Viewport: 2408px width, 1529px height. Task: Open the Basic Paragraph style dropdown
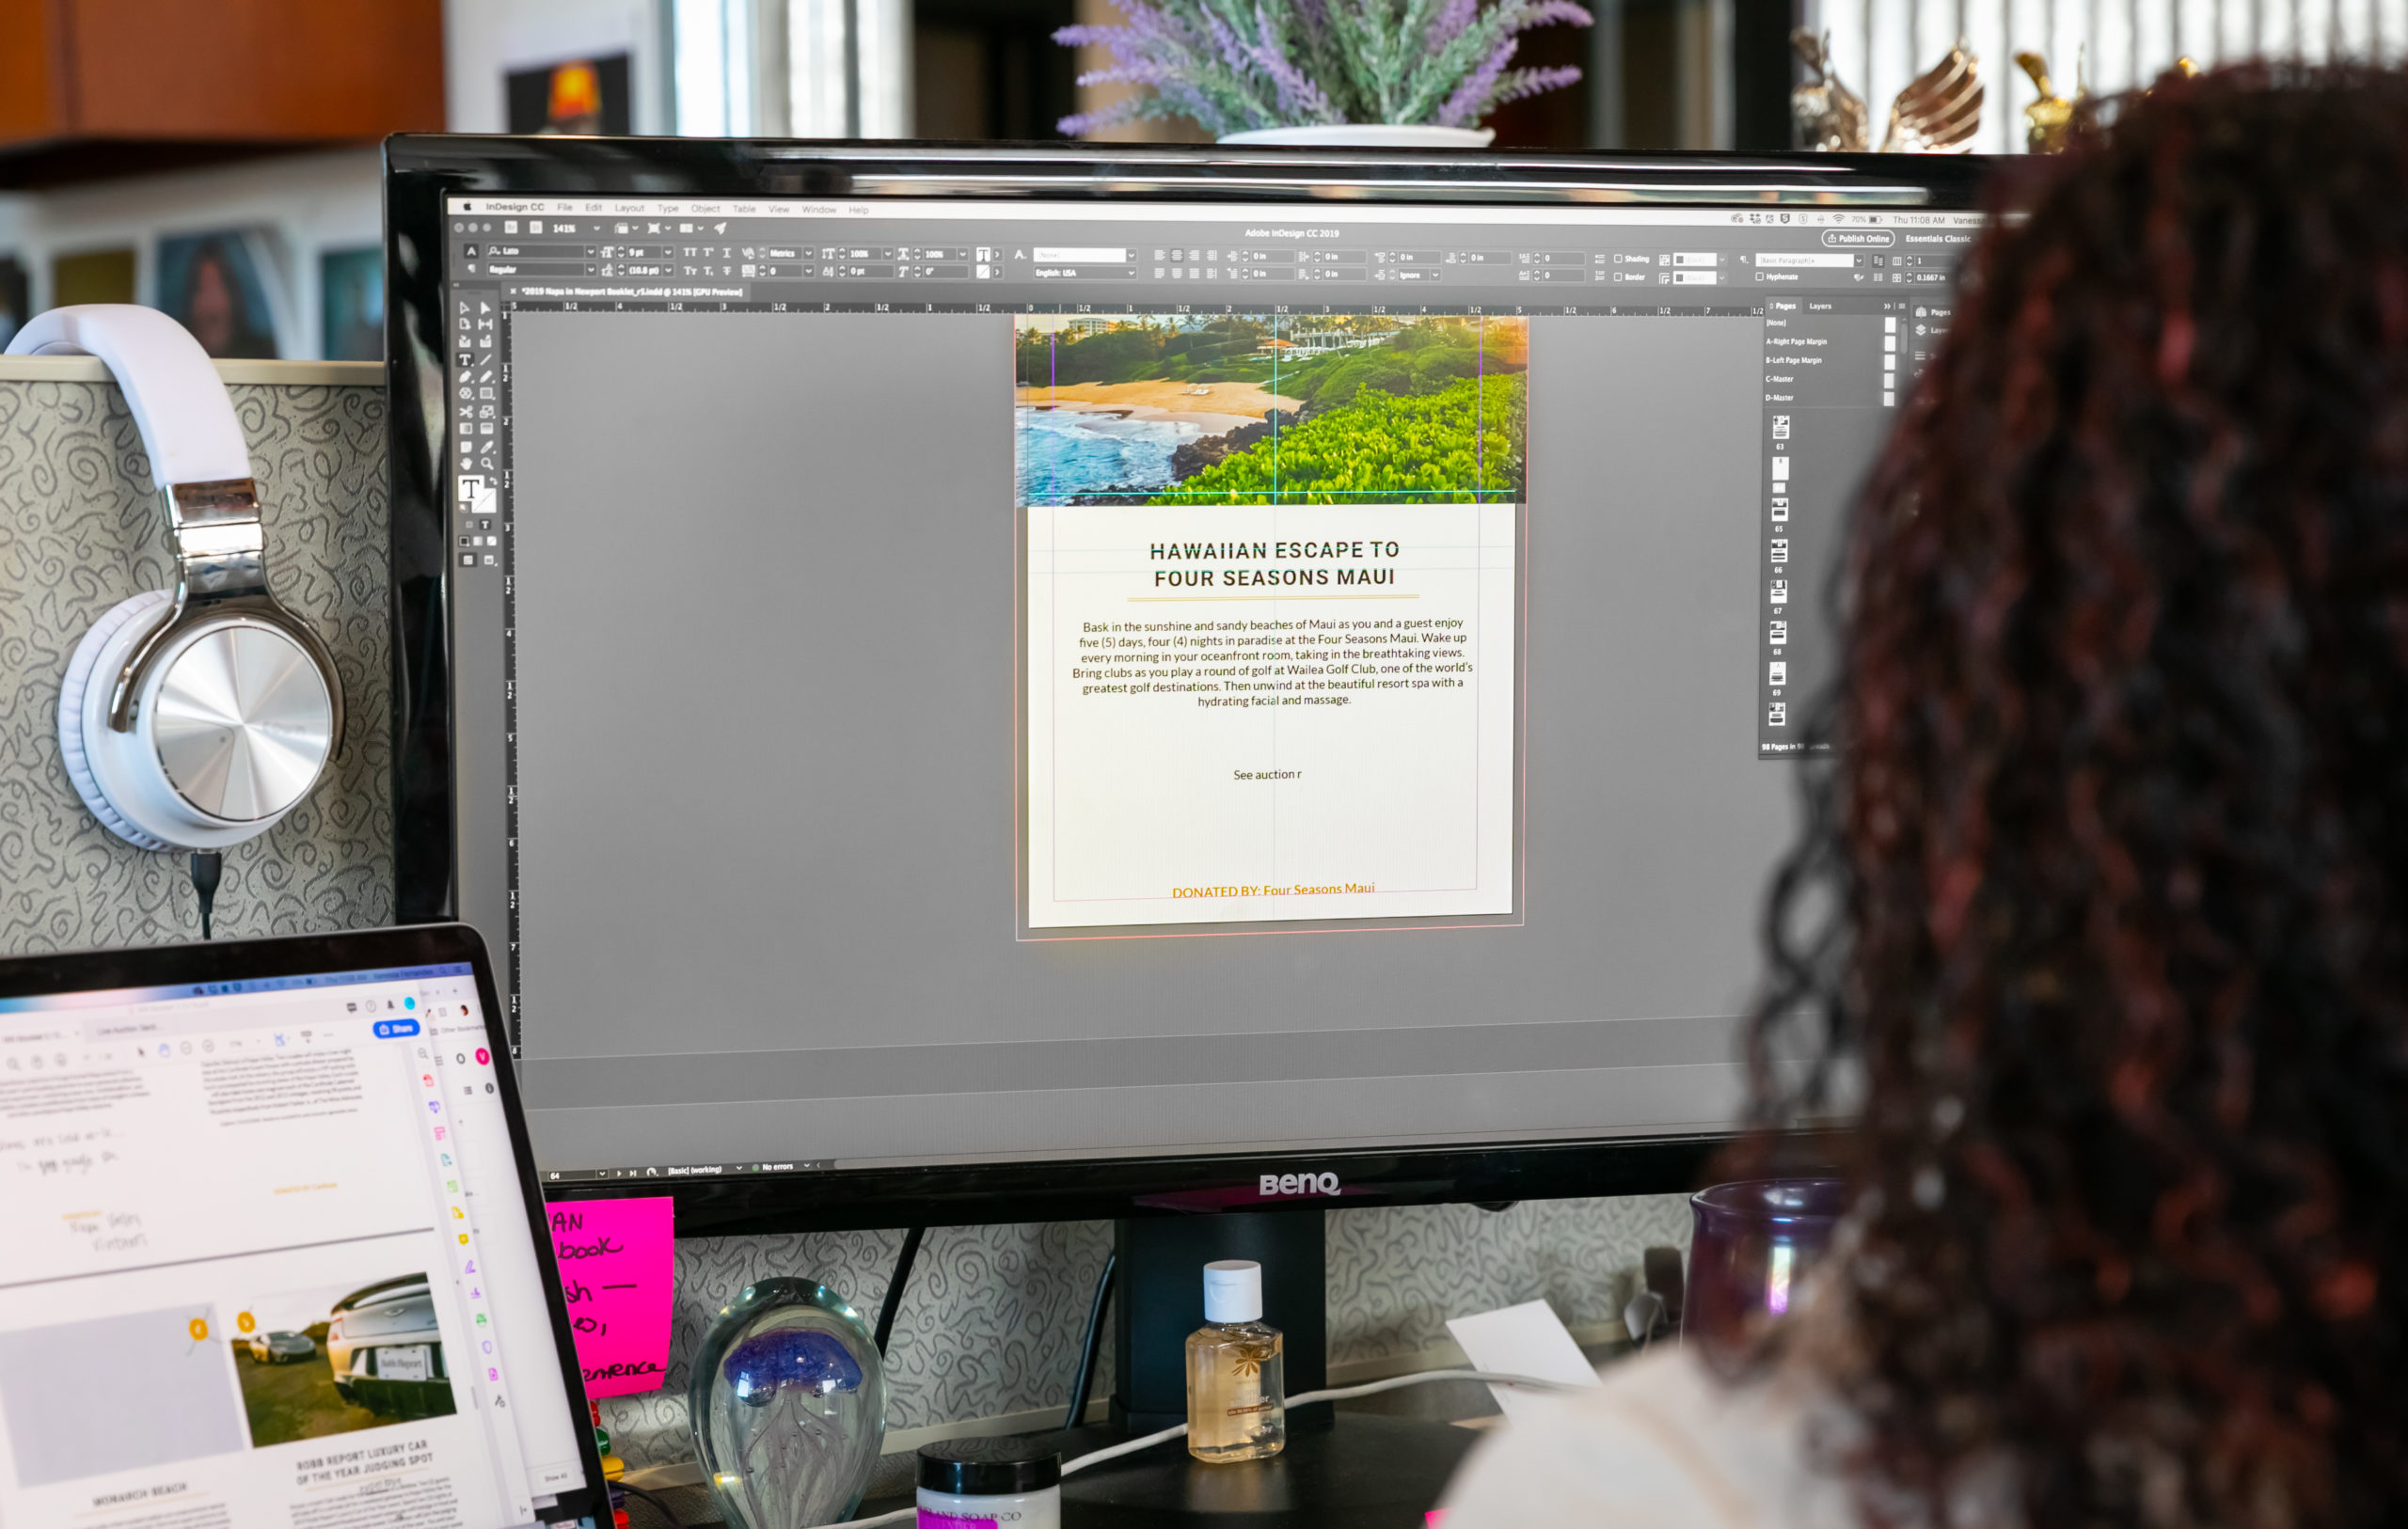(x=1859, y=260)
